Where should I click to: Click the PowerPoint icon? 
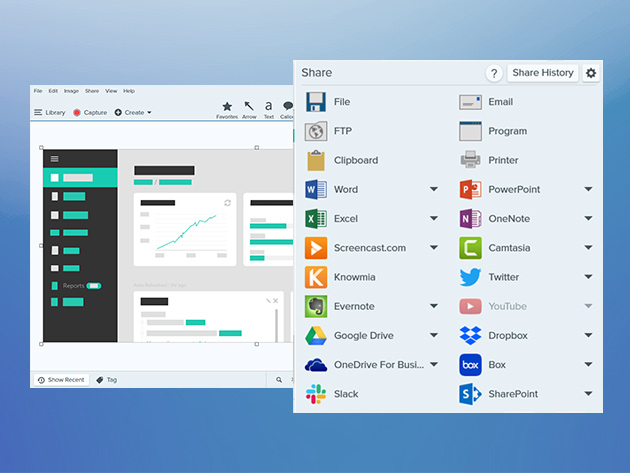point(470,189)
